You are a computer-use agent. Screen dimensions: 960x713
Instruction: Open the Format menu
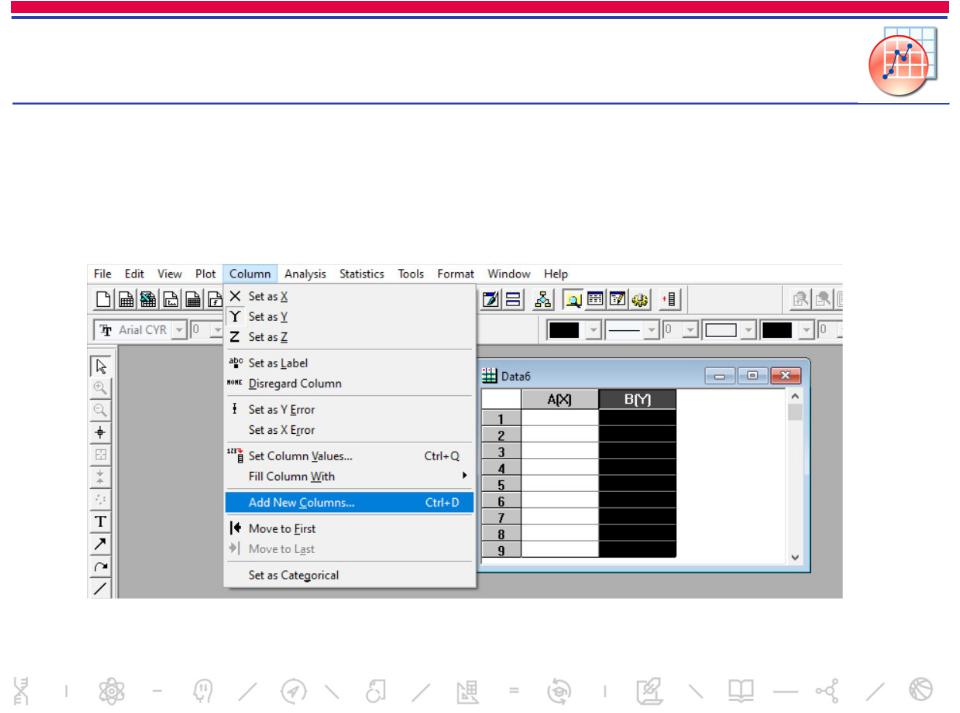pyautogui.click(x=455, y=274)
